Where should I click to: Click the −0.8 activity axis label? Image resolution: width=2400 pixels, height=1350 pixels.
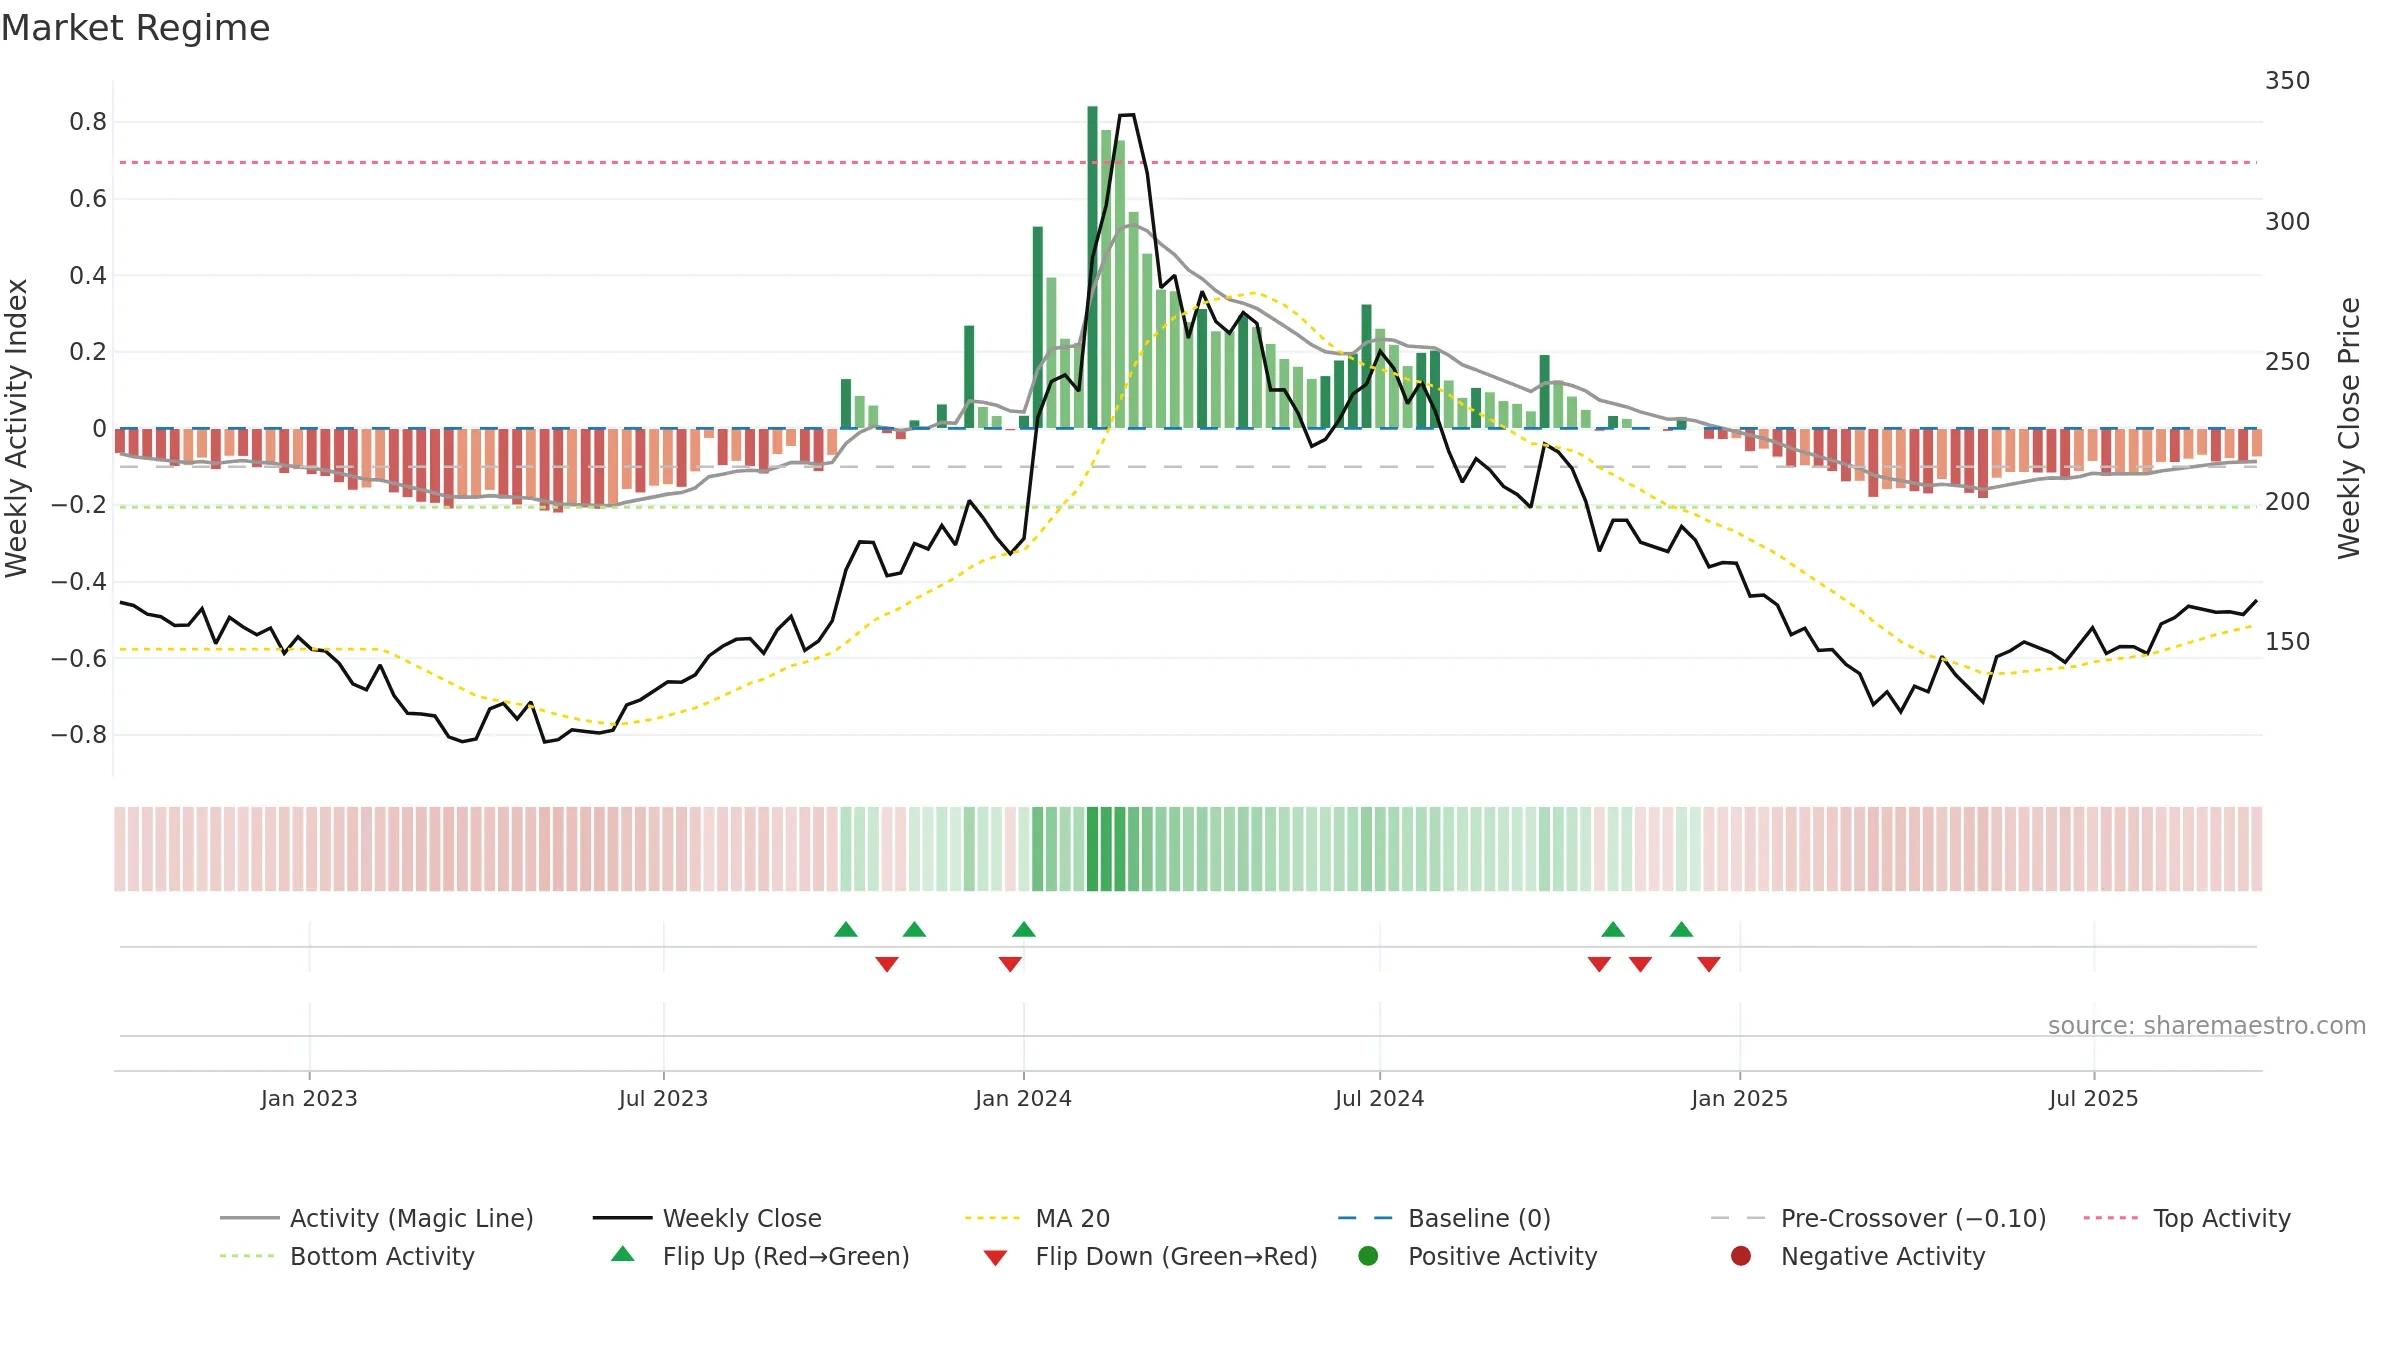point(78,735)
